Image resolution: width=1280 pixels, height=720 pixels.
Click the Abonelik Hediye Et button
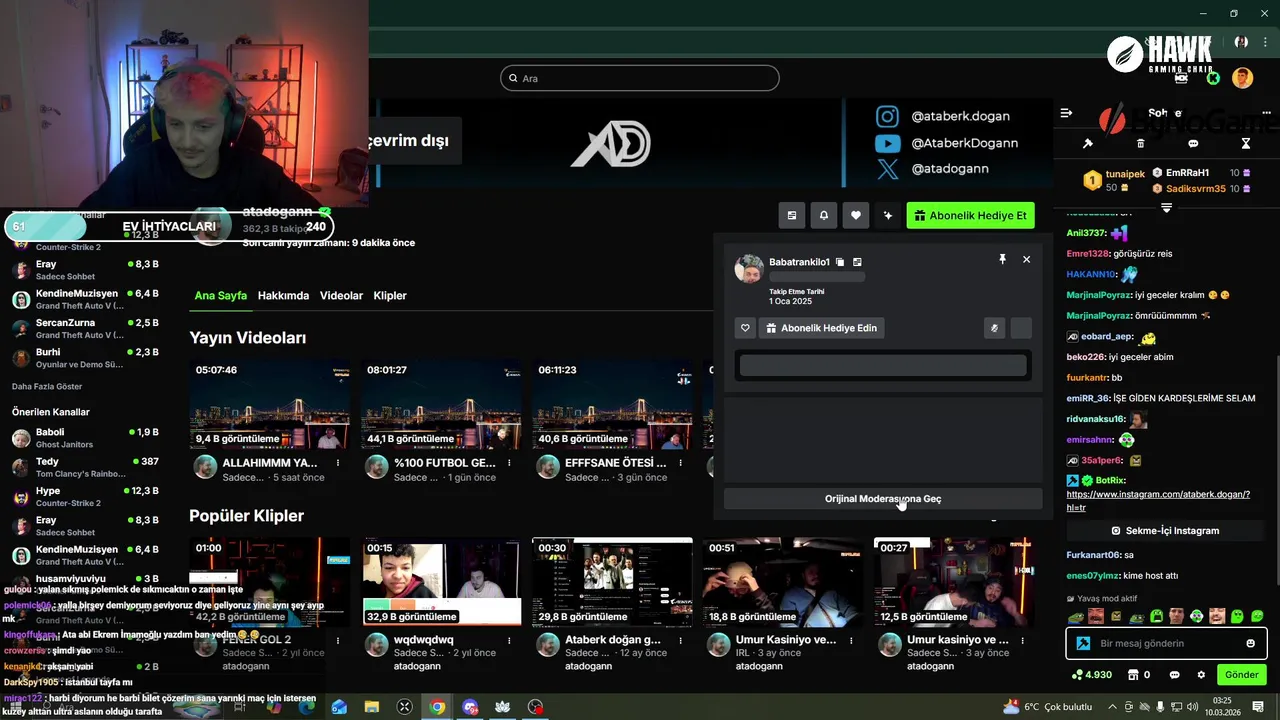click(x=970, y=215)
